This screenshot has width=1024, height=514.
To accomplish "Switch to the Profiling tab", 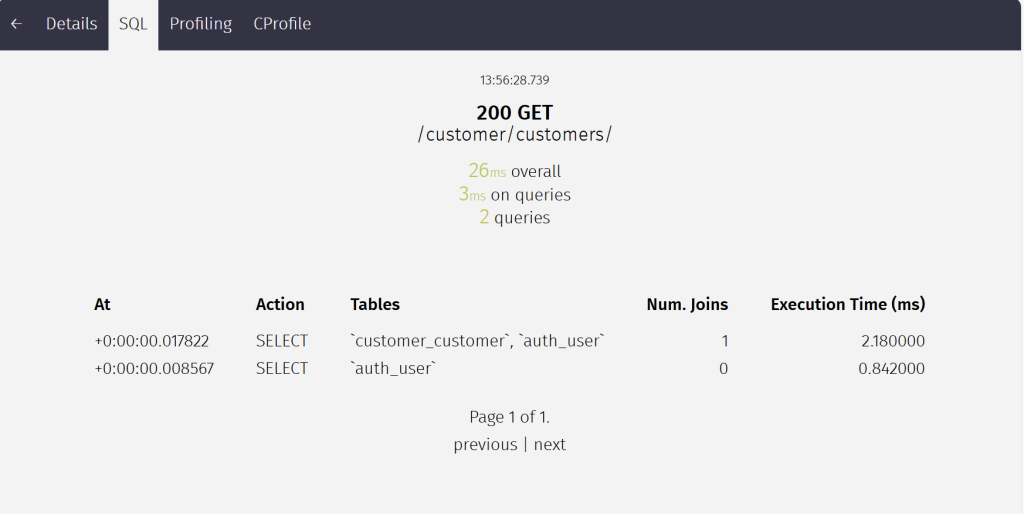I will click(200, 24).
